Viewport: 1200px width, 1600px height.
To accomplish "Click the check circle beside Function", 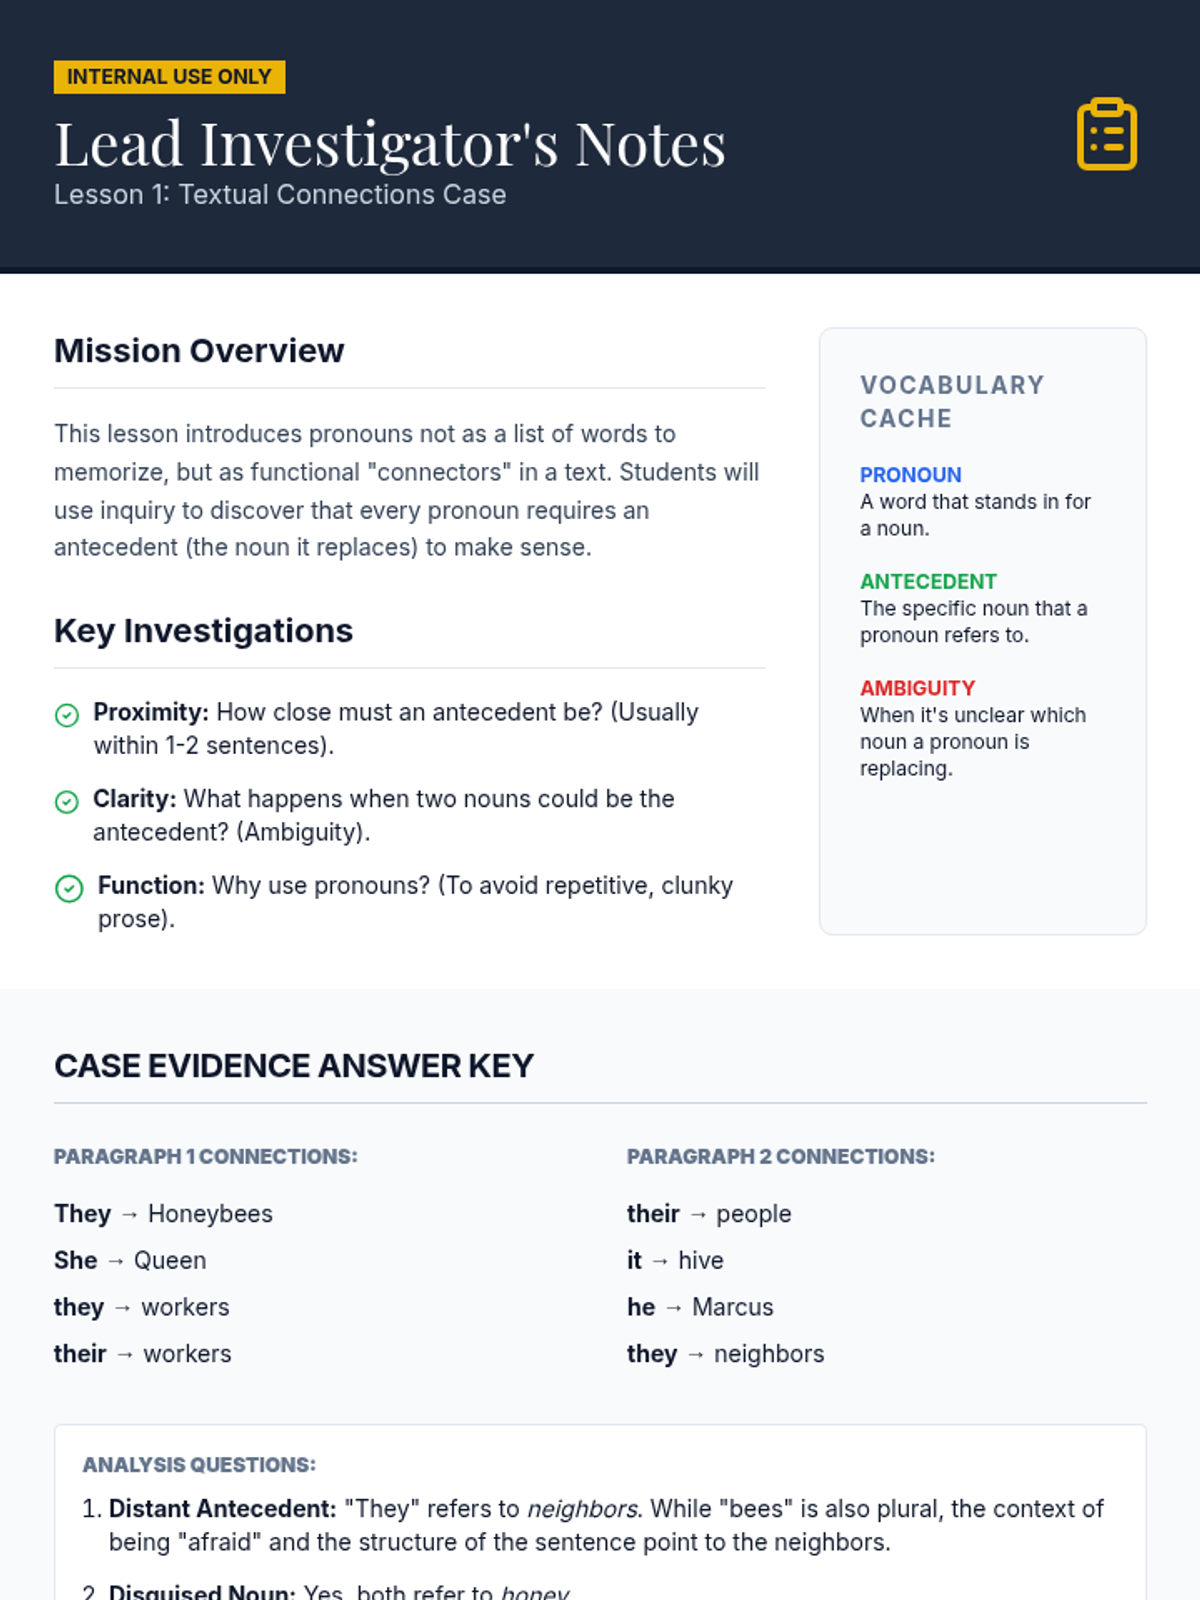I will (69, 888).
